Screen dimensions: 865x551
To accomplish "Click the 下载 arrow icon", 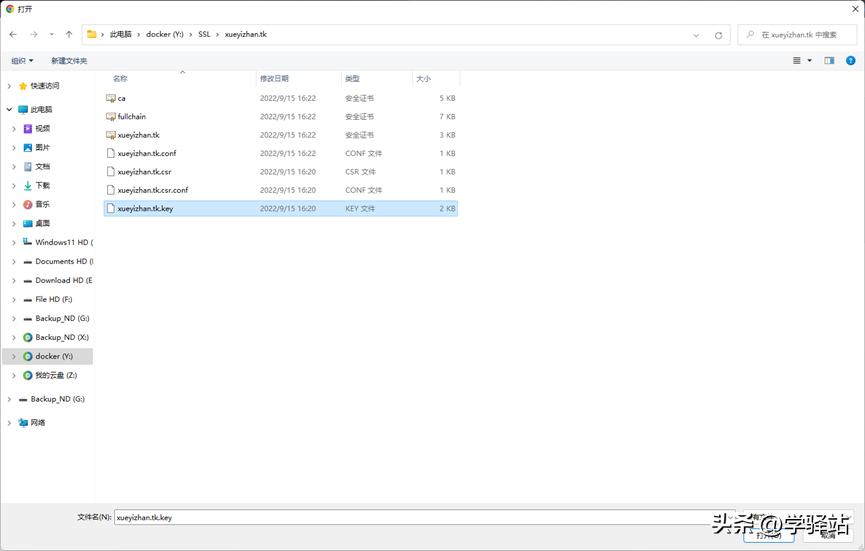I will 28,185.
